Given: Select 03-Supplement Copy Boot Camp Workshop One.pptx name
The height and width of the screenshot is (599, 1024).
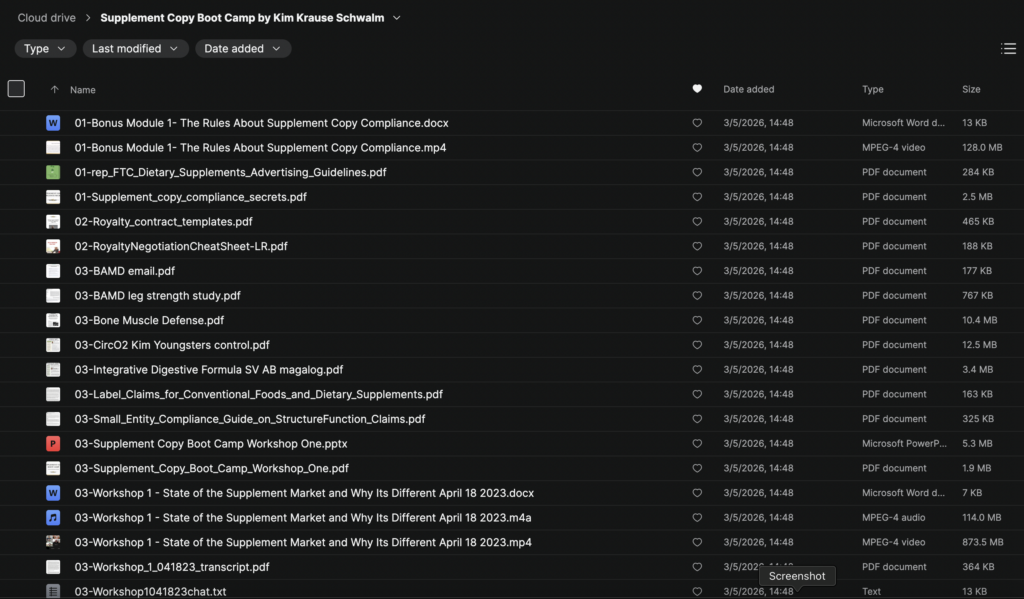Looking at the screenshot, I should [211, 444].
